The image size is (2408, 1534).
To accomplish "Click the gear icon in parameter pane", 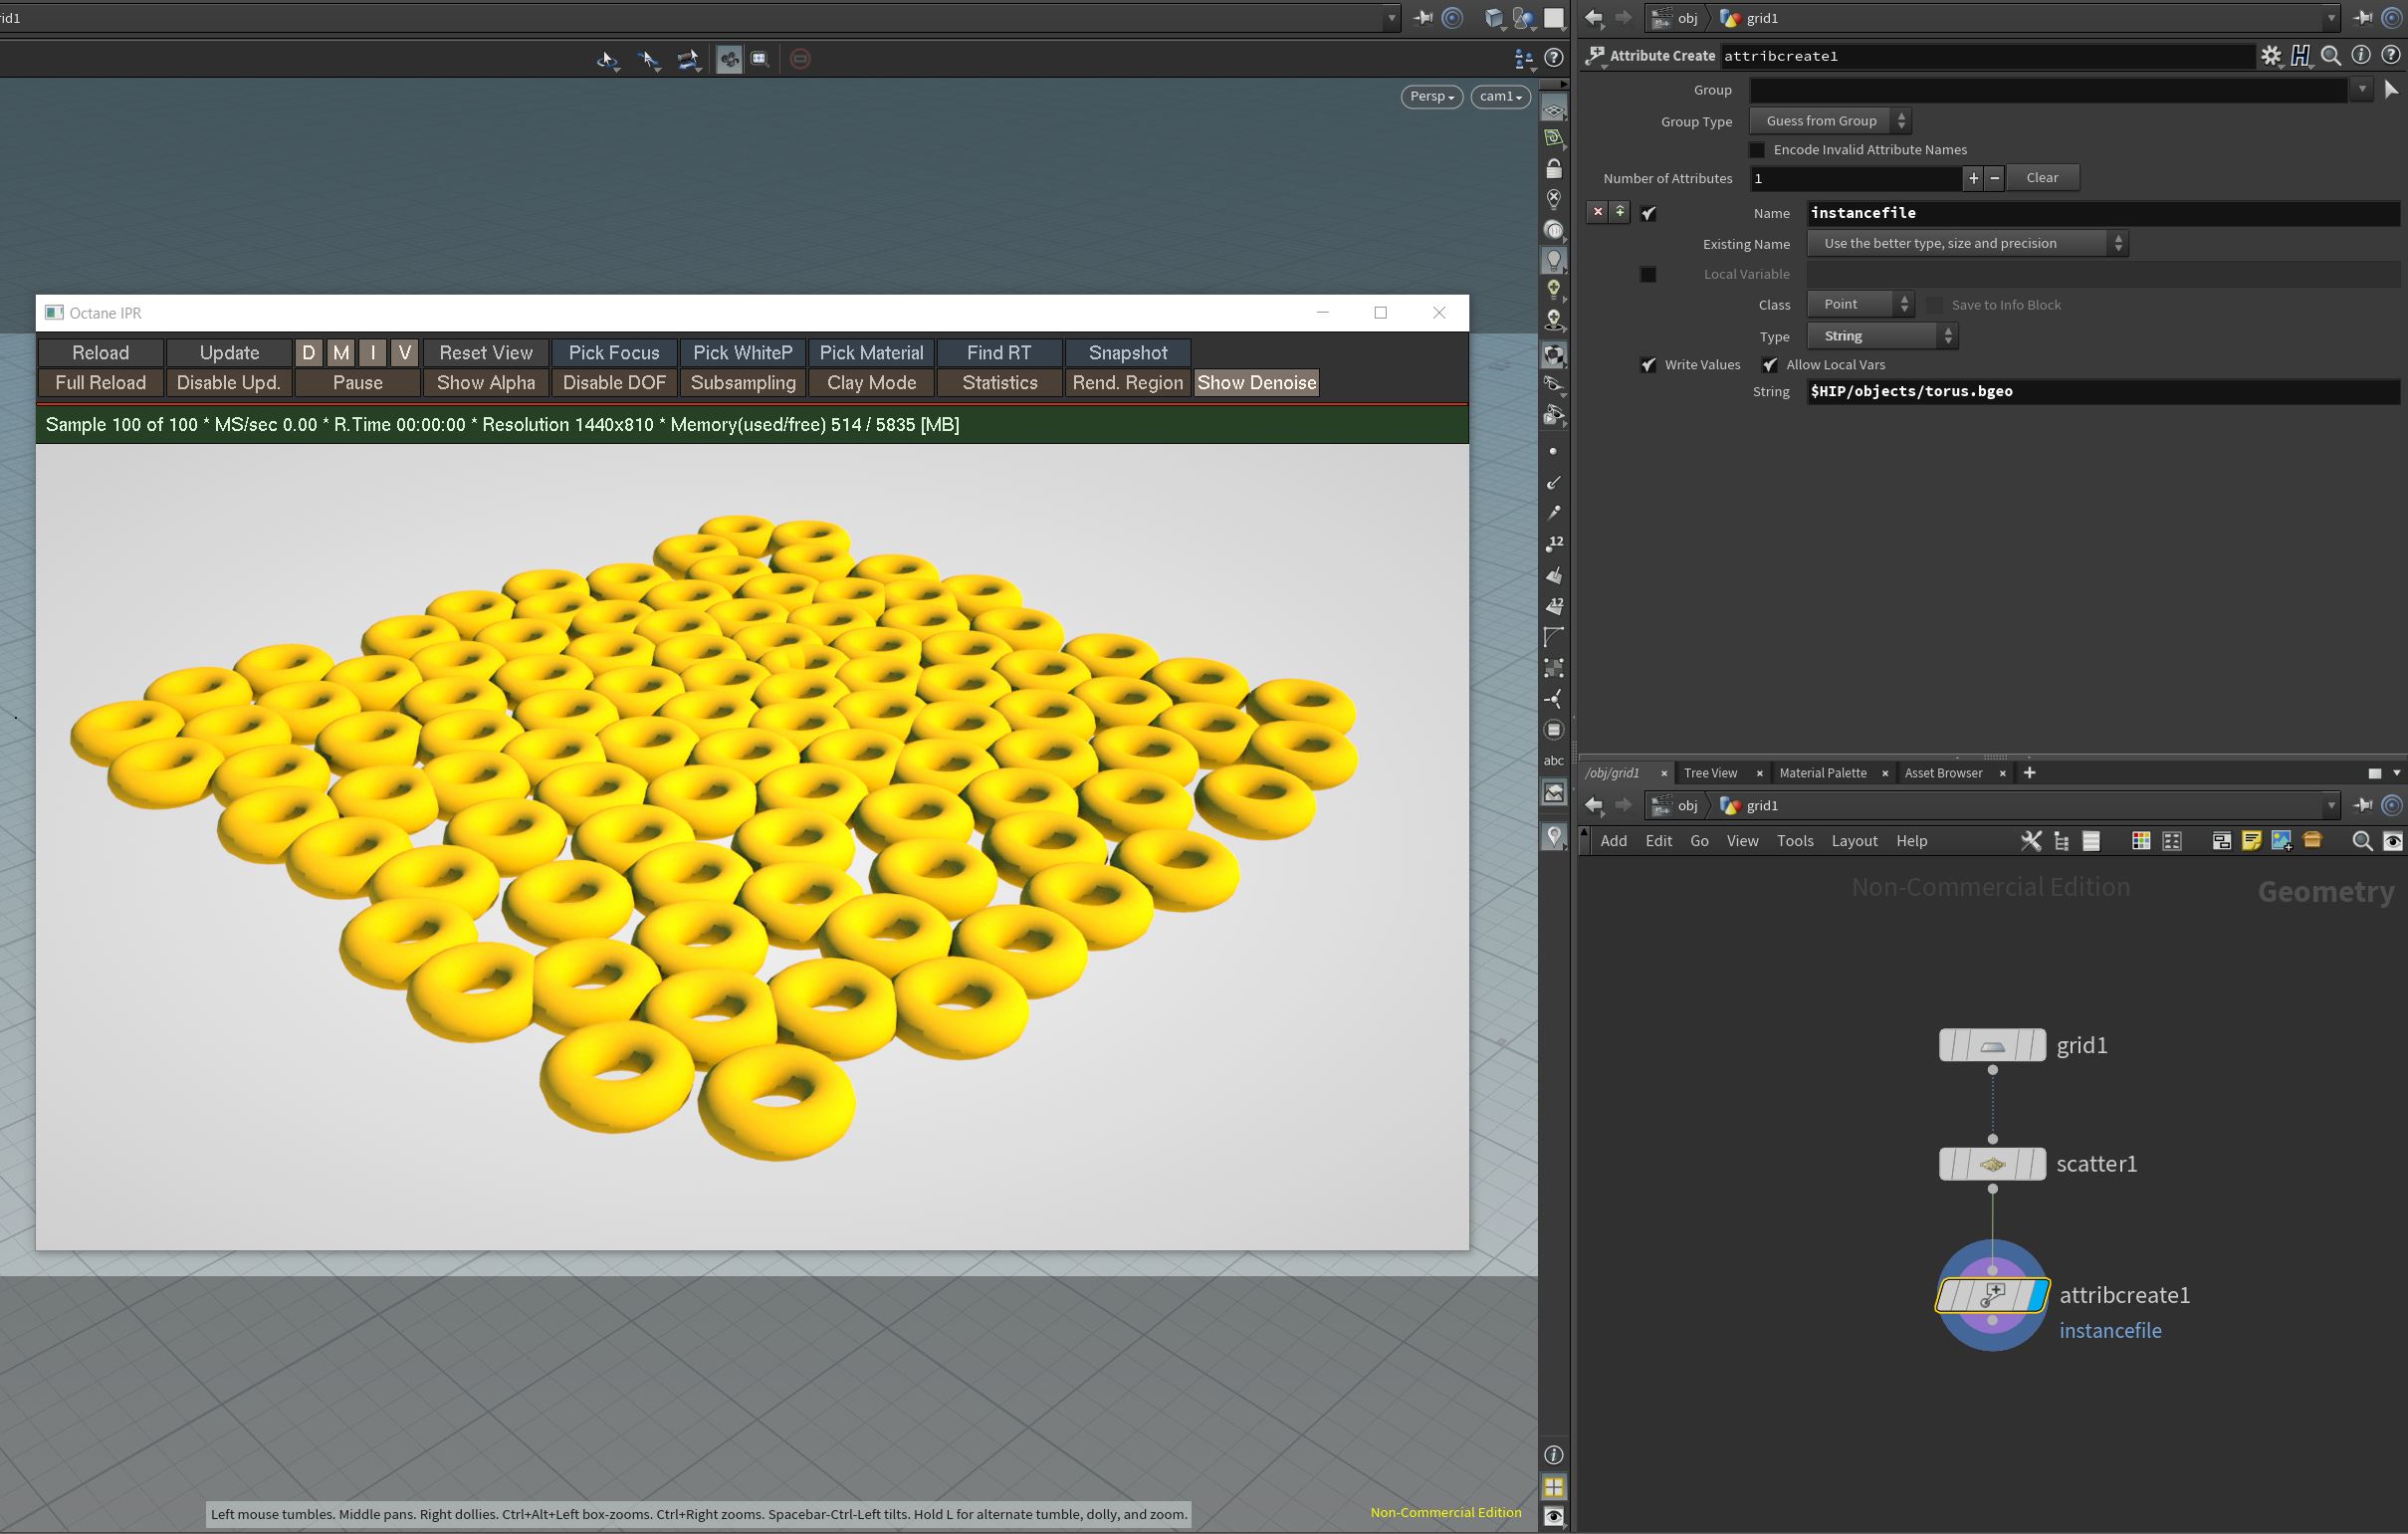I will pos(2270,56).
